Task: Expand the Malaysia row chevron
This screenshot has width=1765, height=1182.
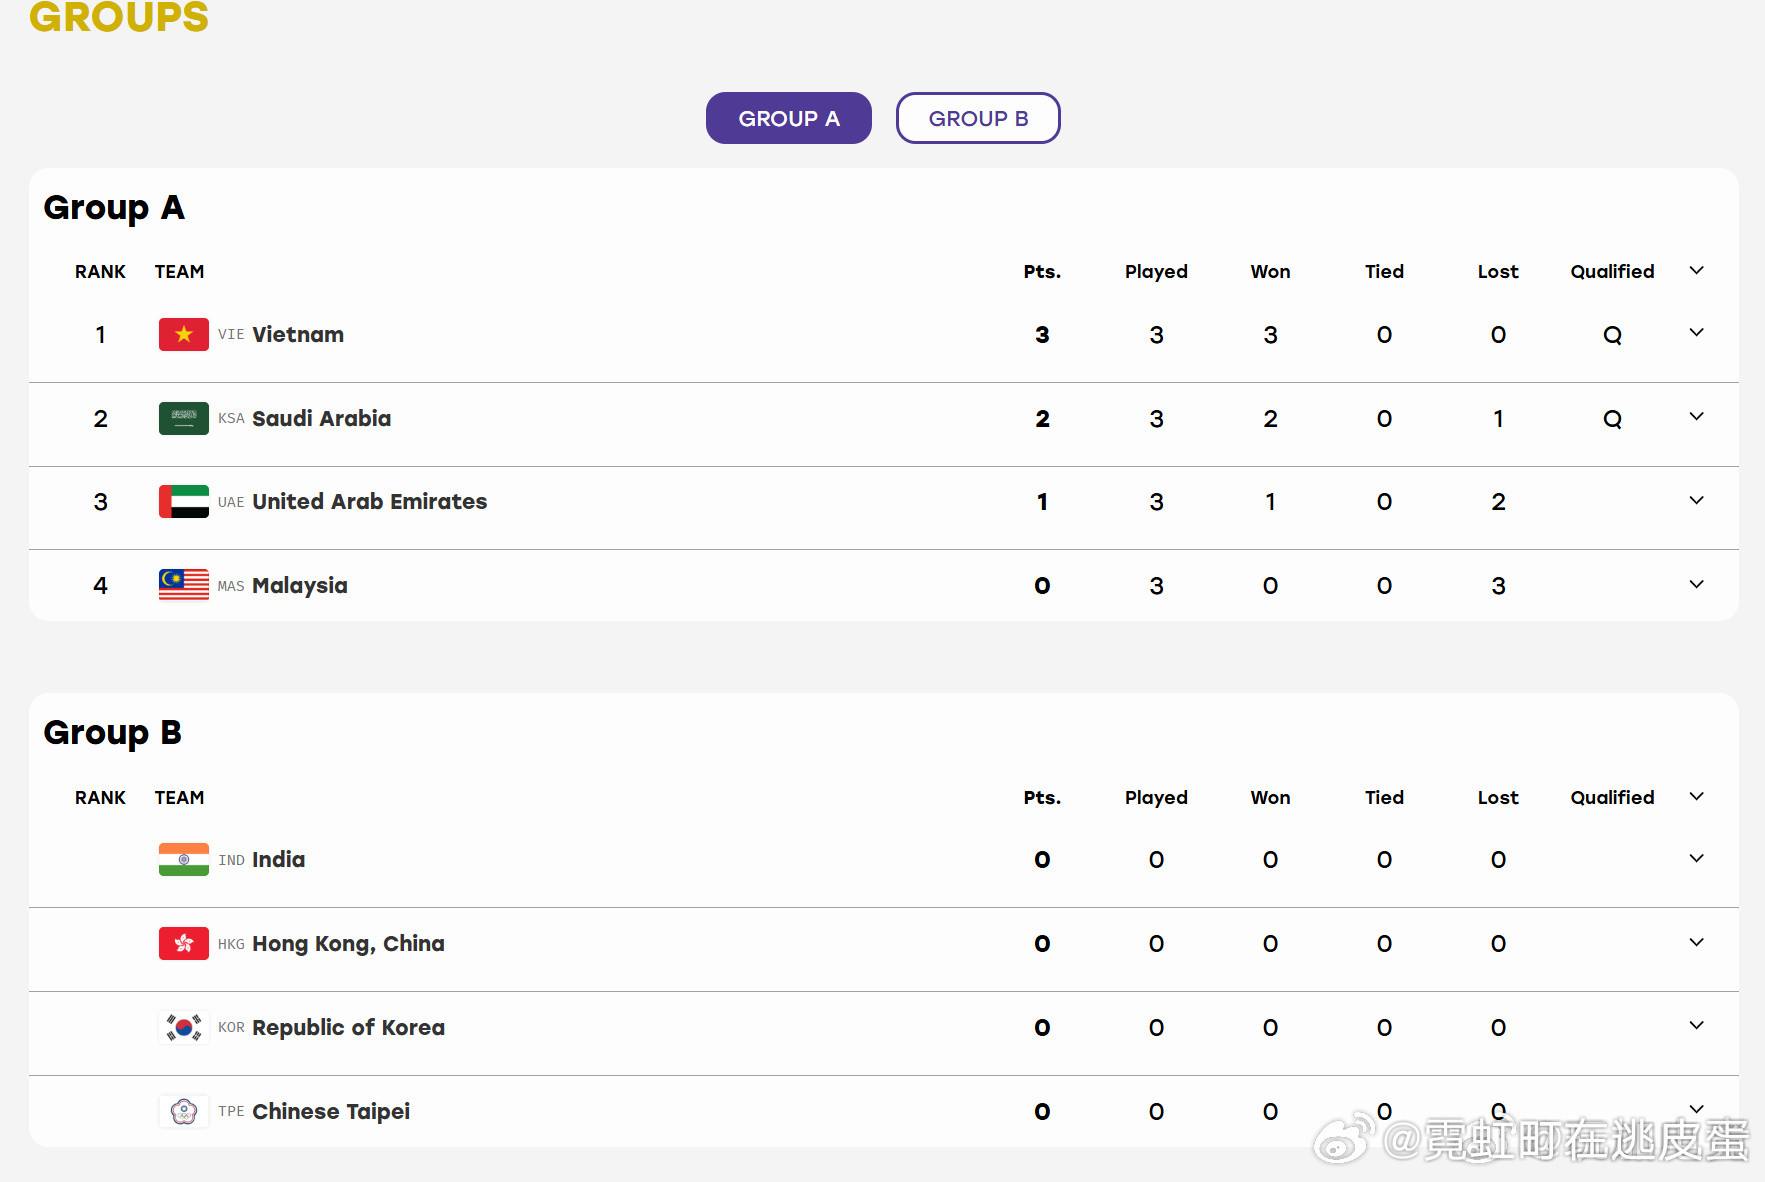Action: [1696, 584]
